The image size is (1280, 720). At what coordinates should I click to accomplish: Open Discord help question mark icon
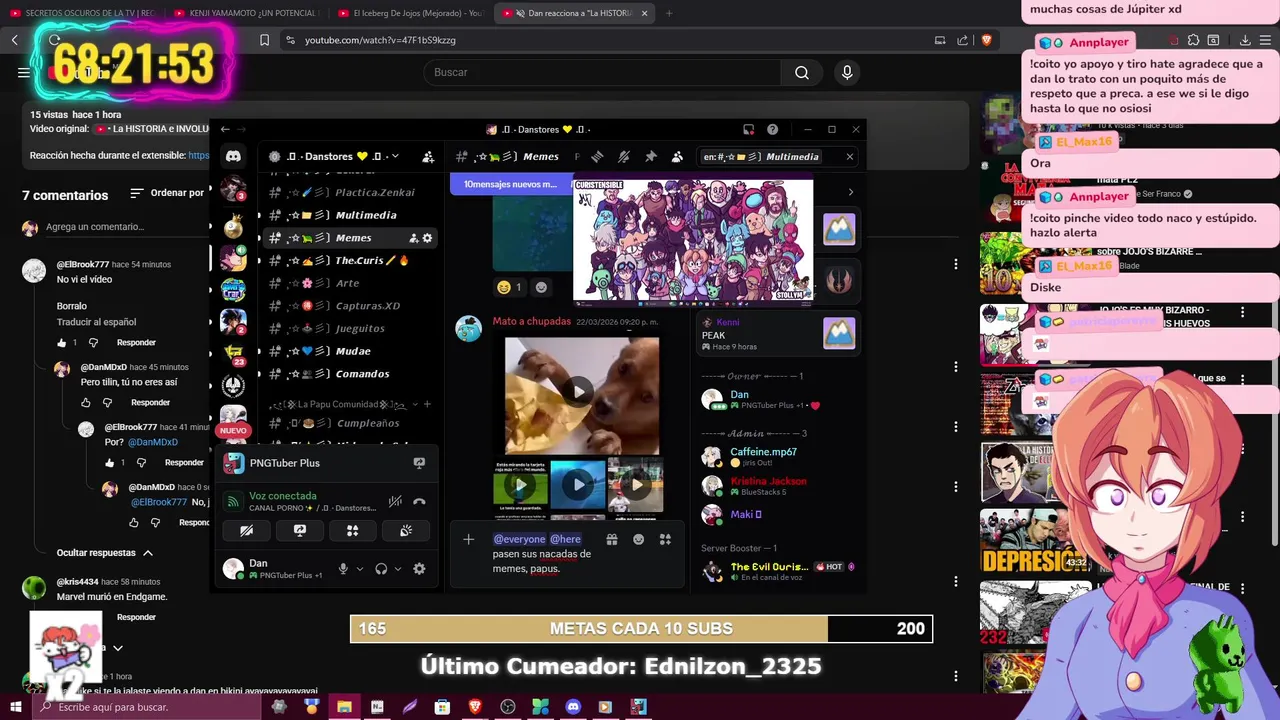coord(772,129)
